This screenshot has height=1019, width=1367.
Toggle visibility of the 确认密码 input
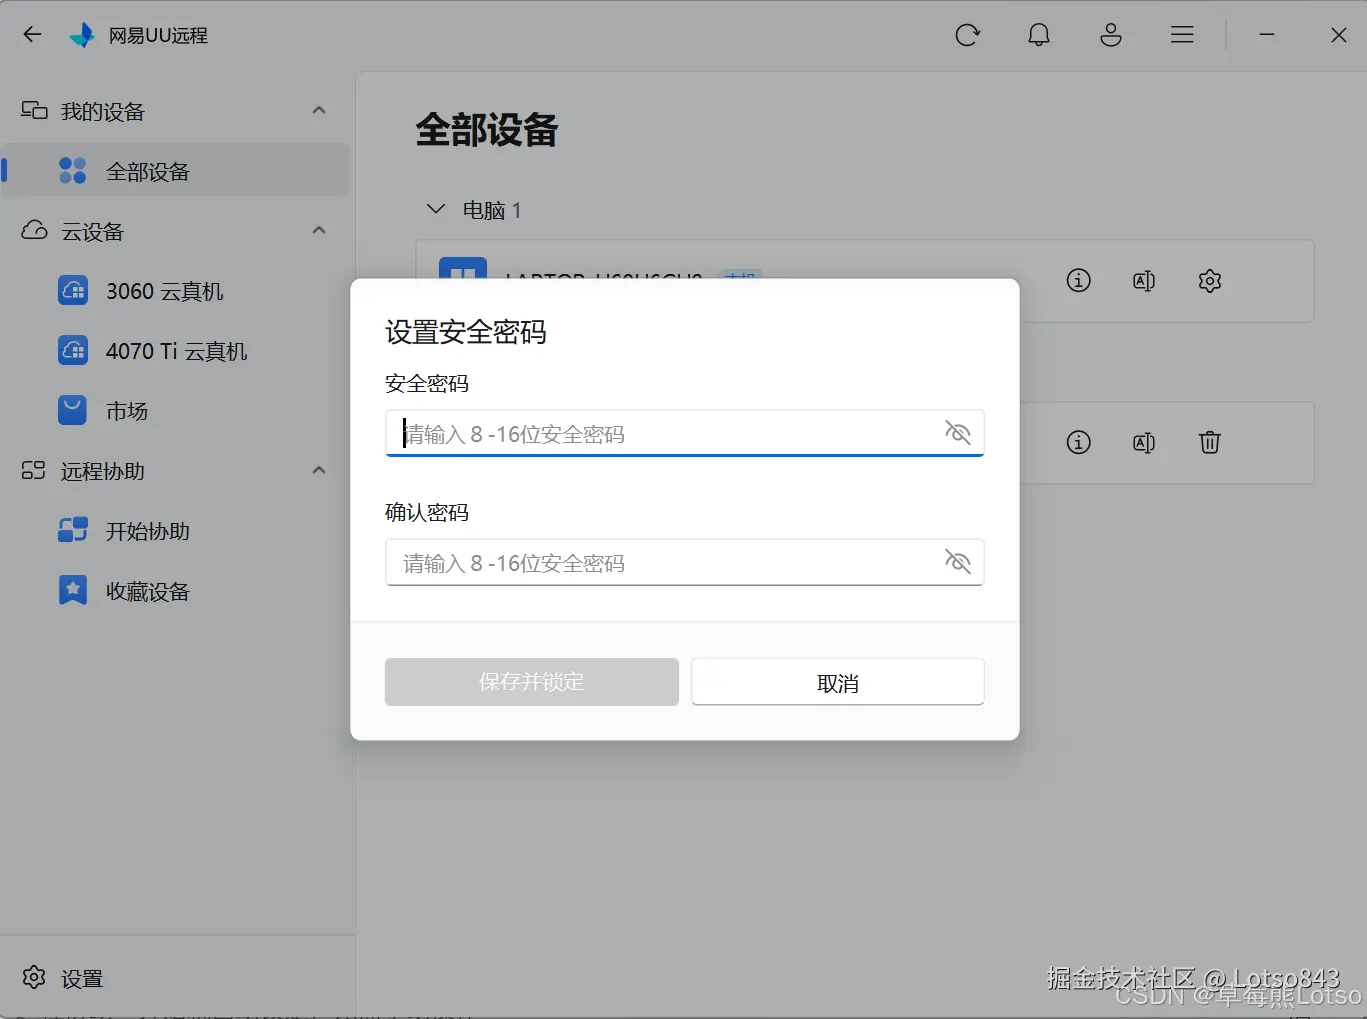(x=957, y=562)
